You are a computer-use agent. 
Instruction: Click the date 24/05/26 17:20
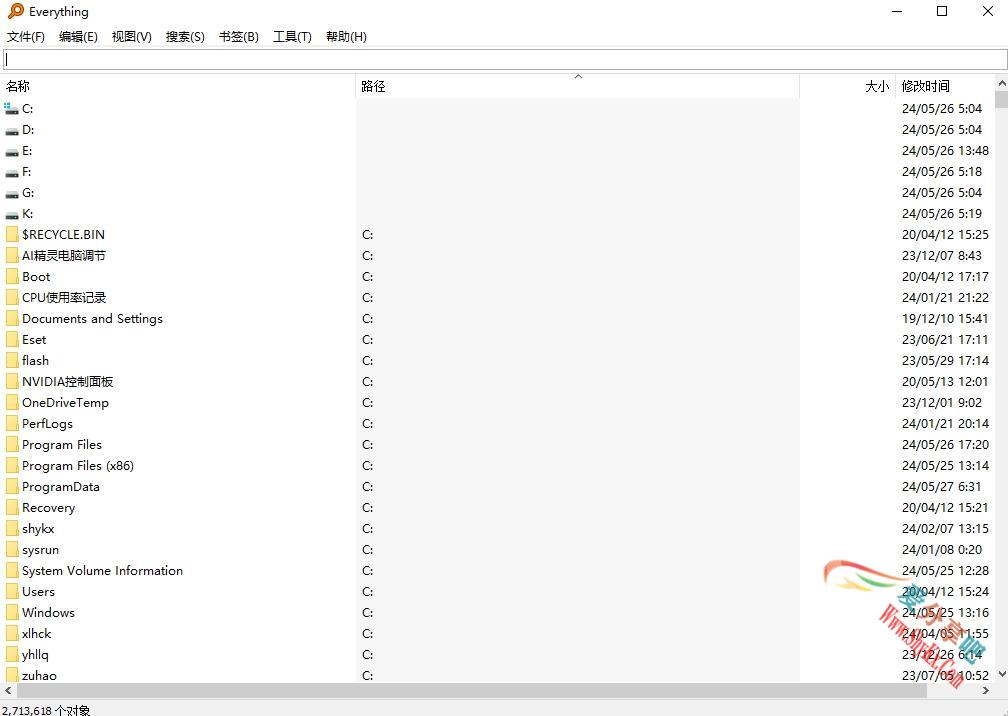click(x=945, y=445)
